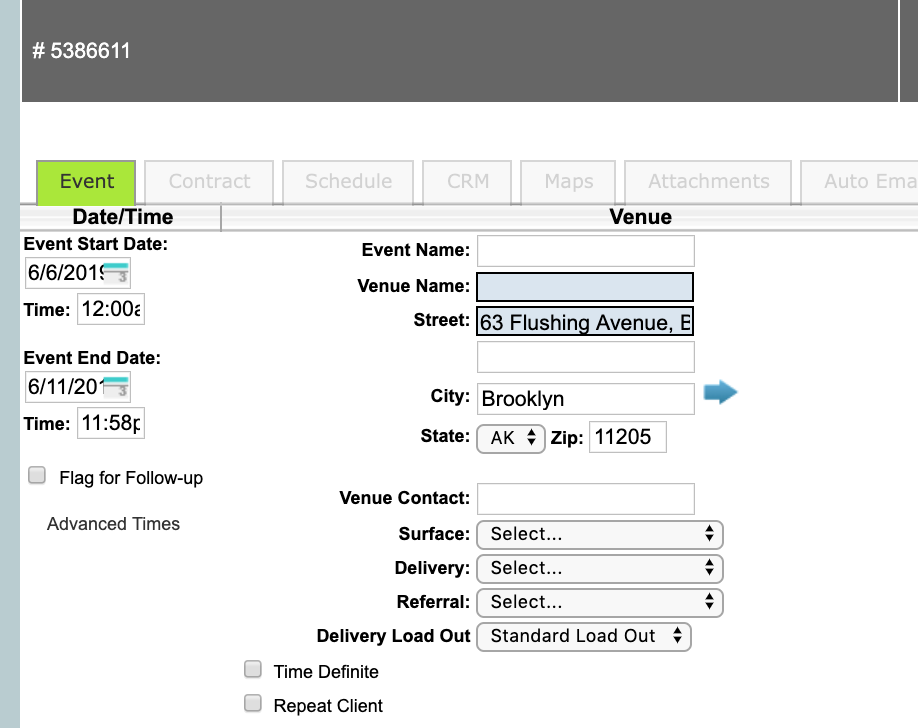This screenshot has width=918, height=728.
Task: Expand the Surface select menu
Action: click(x=599, y=534)
